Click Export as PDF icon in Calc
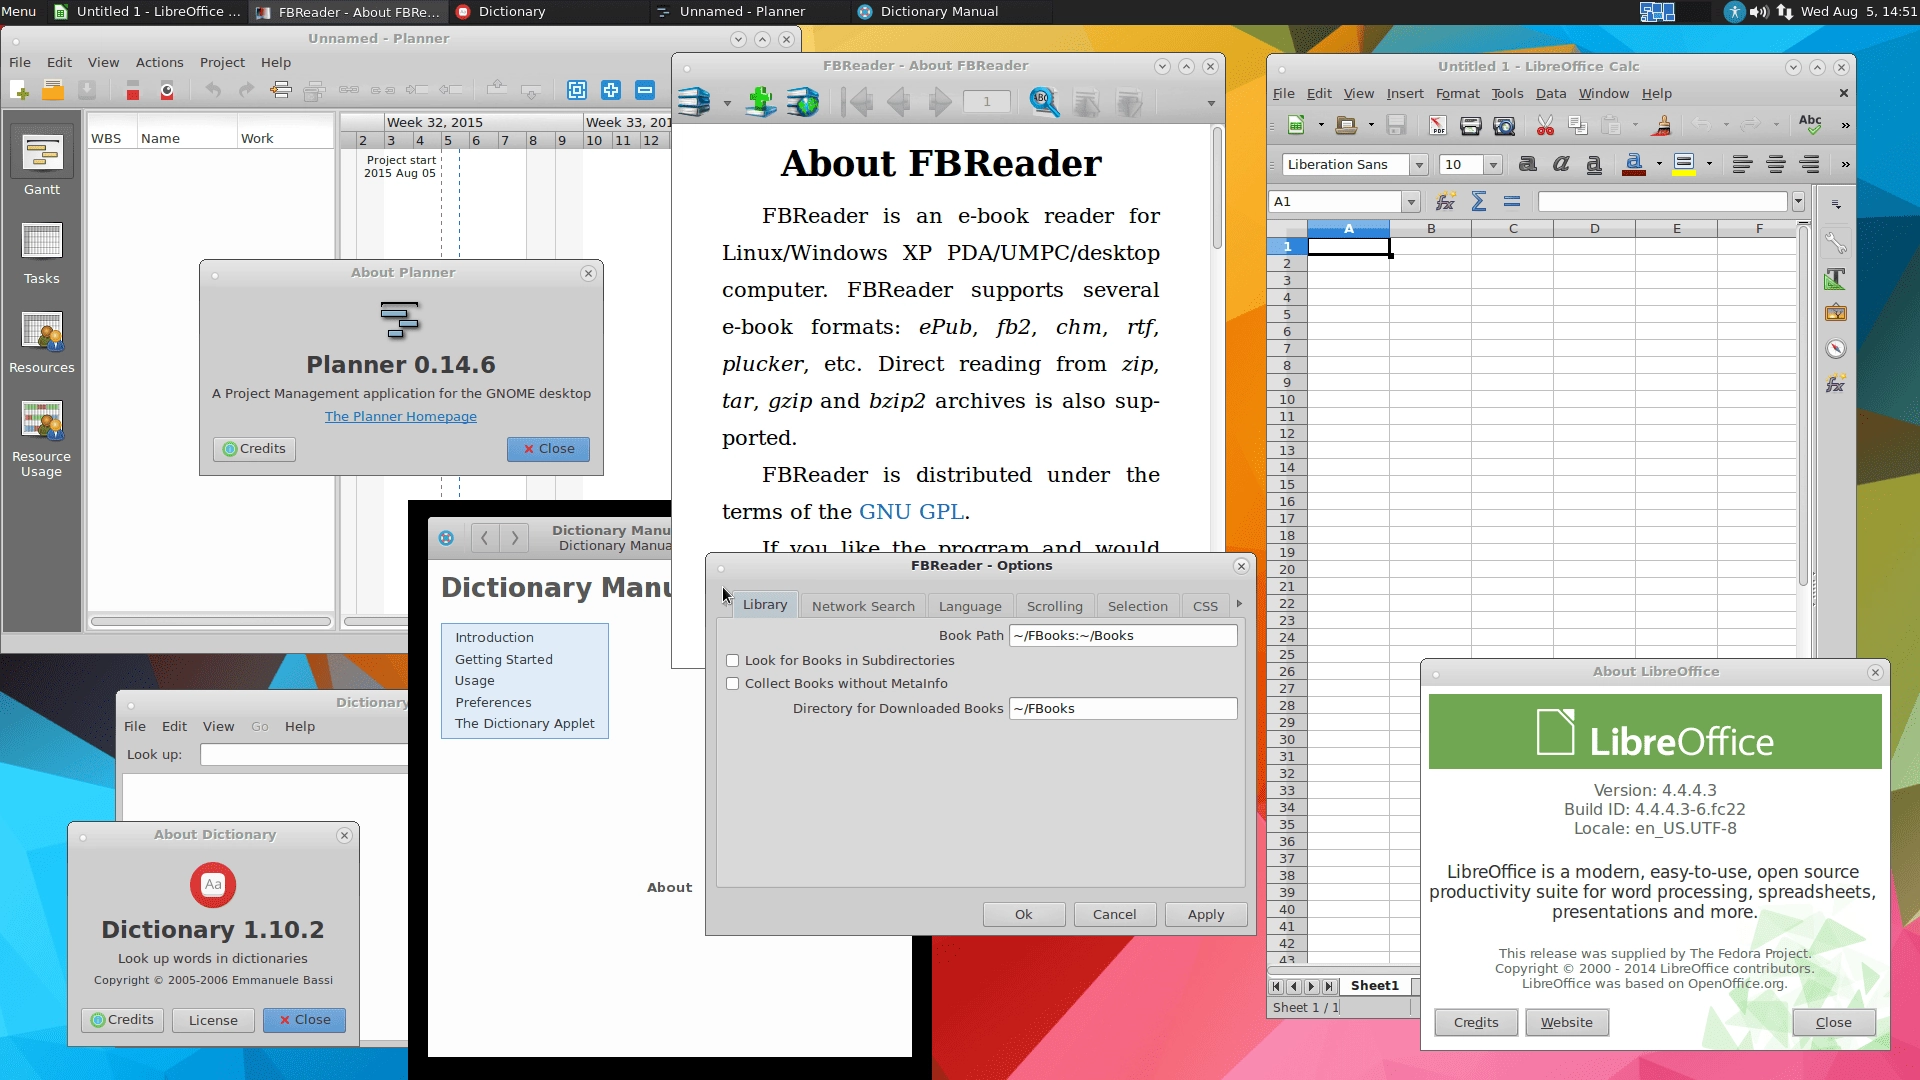 [x=1437, y=126]
